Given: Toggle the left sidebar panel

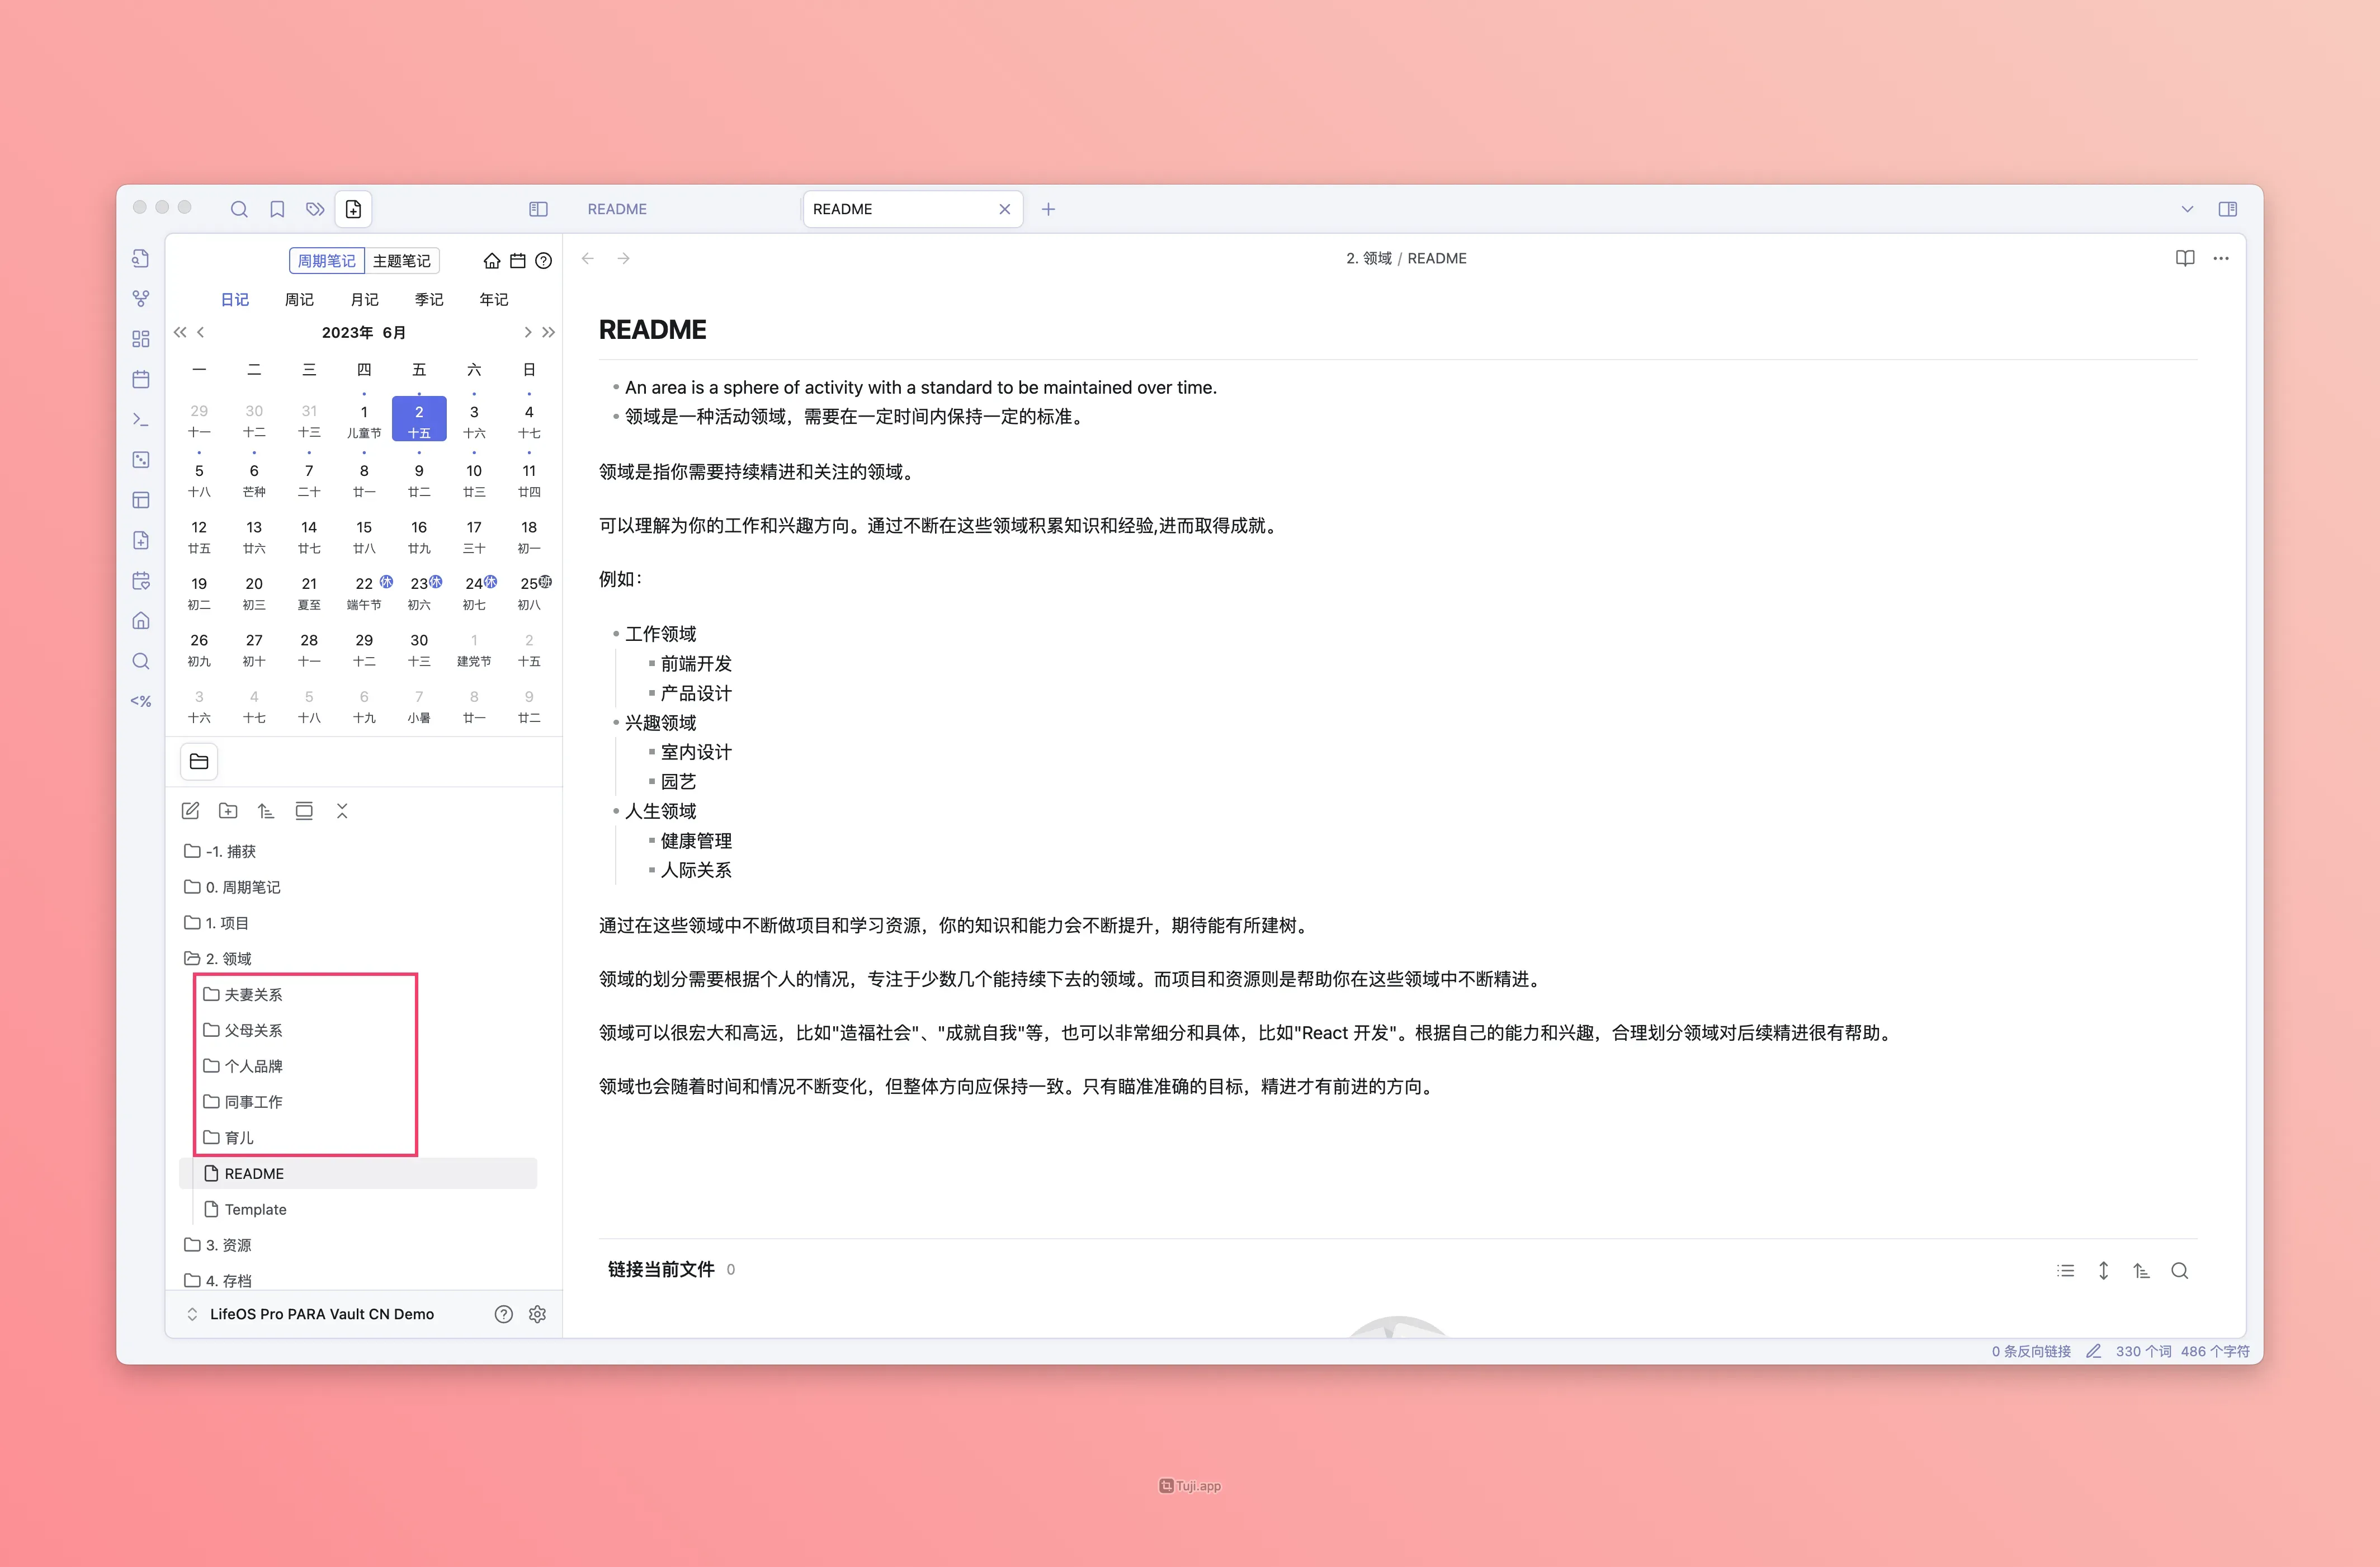Looking at the screenshot, I should (538, 209).
